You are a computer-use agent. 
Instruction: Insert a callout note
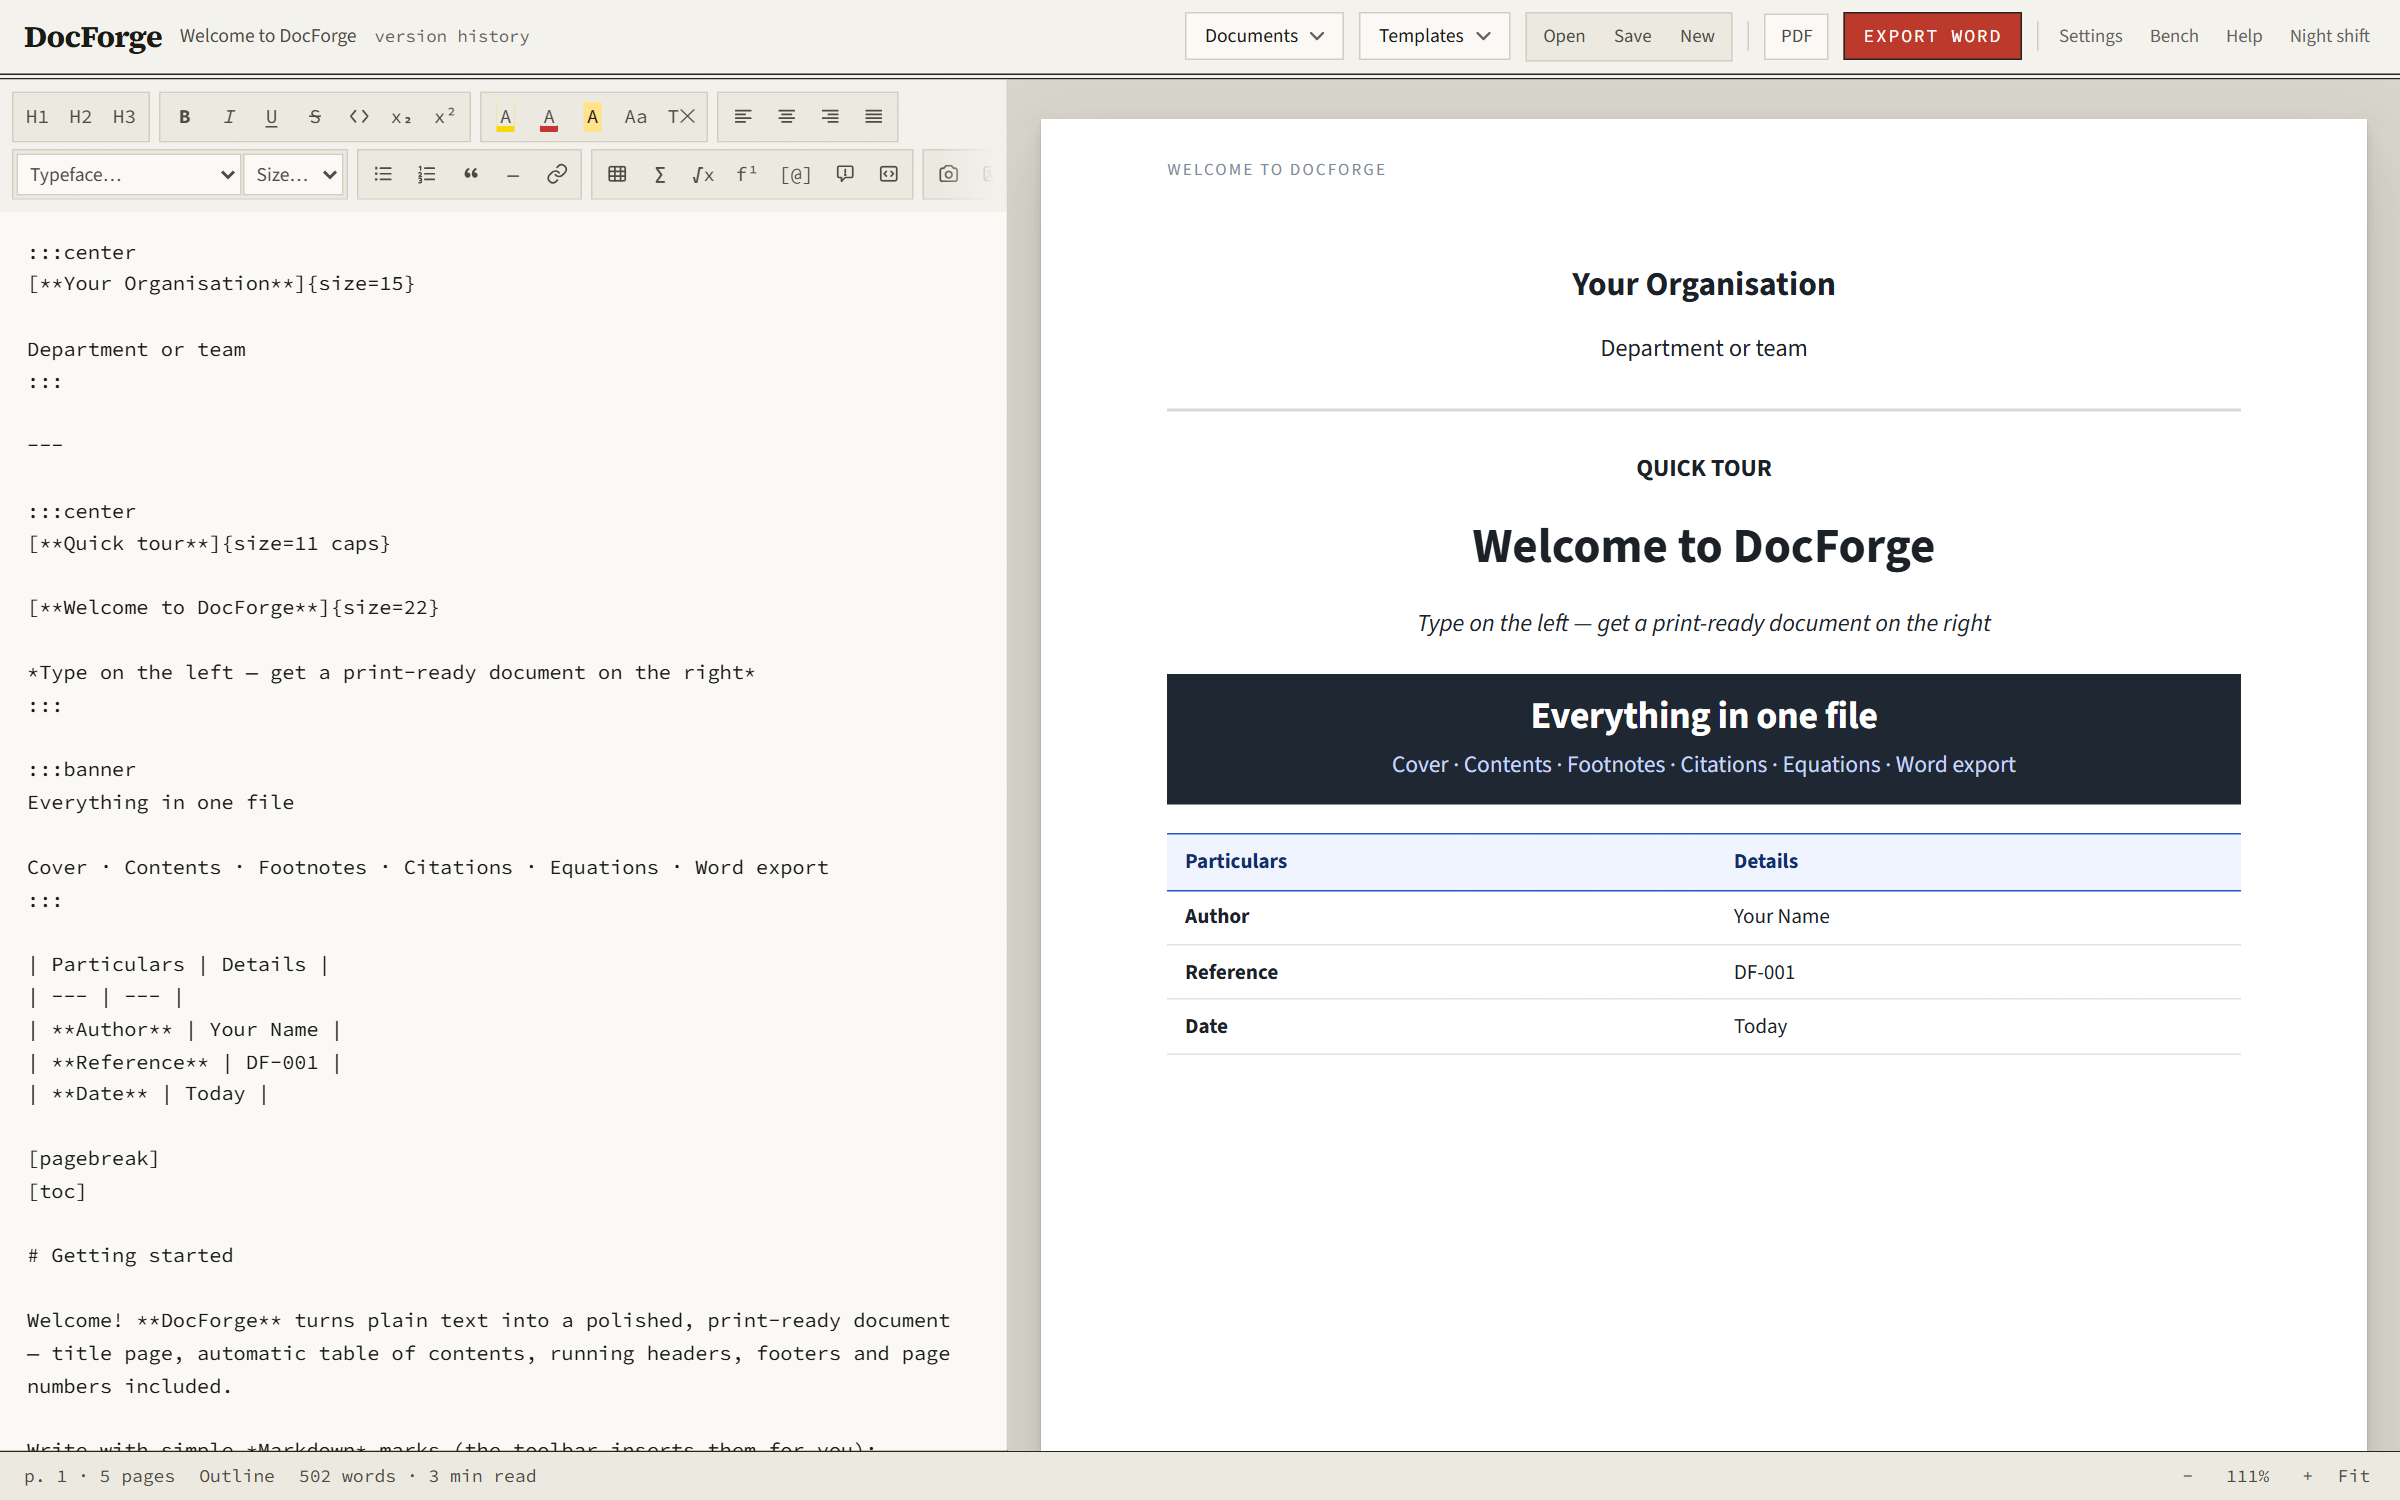pyautogui.click(x=845, y=174)
